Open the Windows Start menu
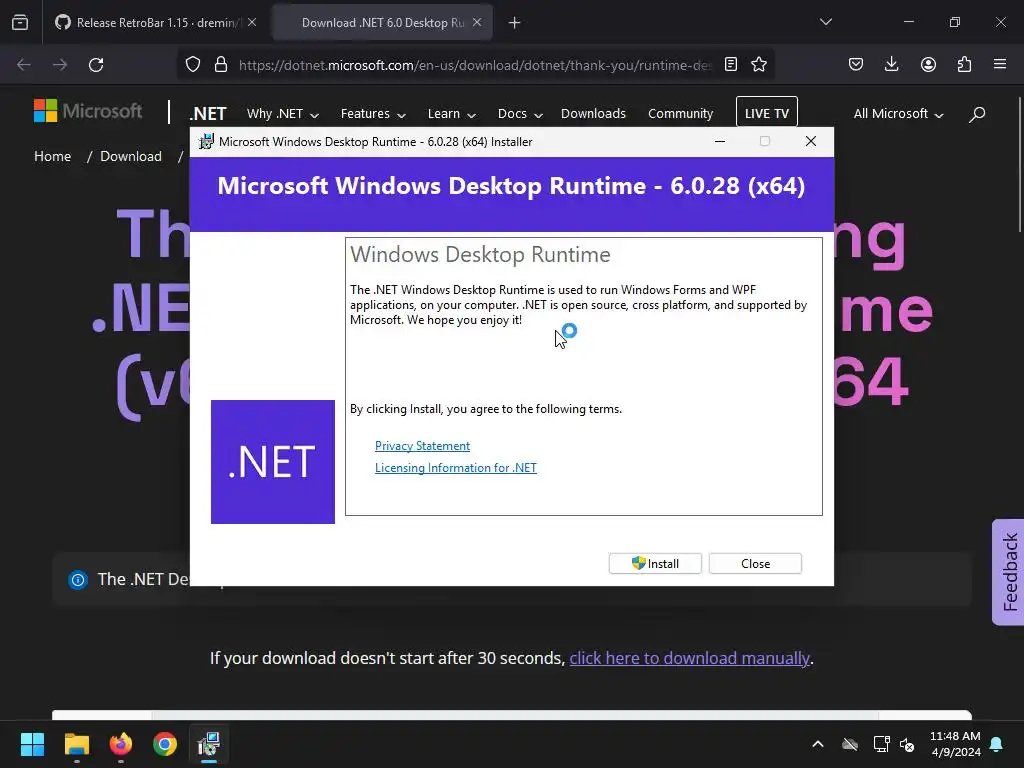Viewport: 1024px width, 768px height. tap(32, 744)
